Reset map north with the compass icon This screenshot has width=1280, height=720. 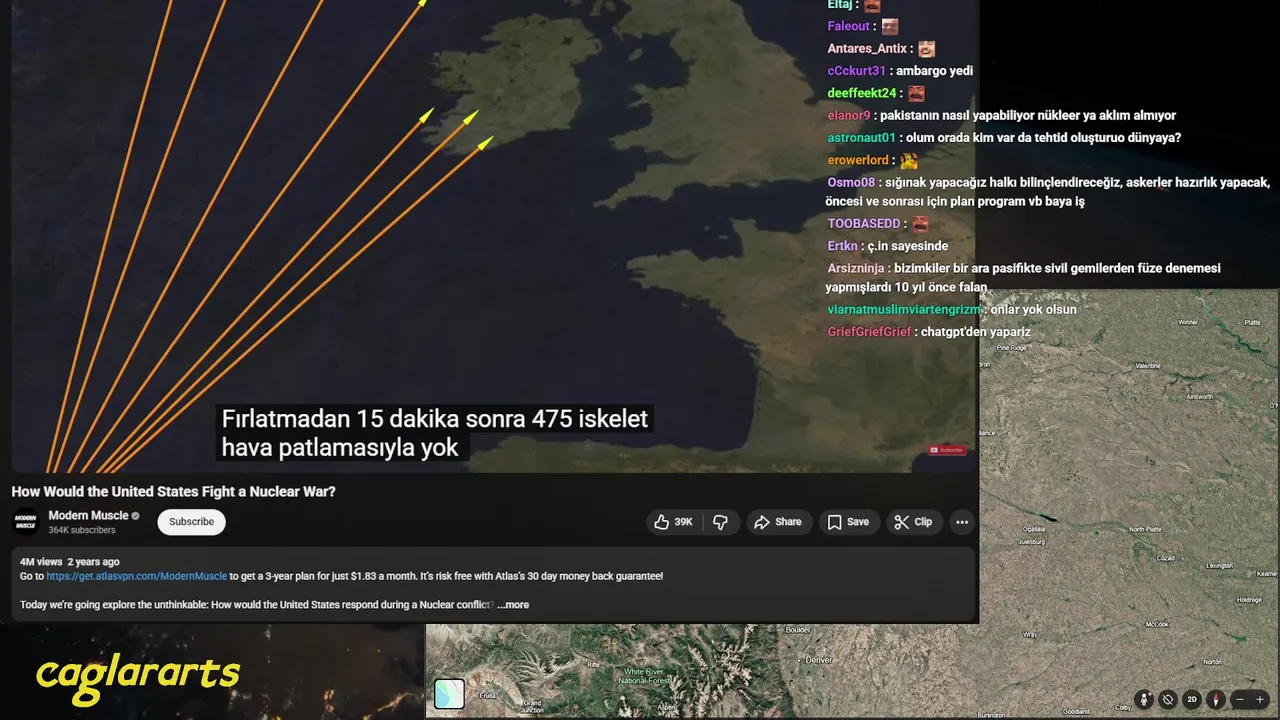tap(1216, 700)
